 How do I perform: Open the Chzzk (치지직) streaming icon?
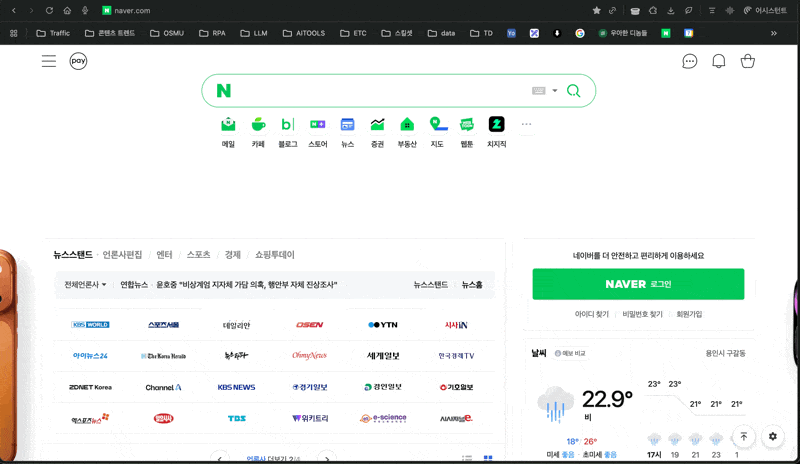click(x=496, y=125)
